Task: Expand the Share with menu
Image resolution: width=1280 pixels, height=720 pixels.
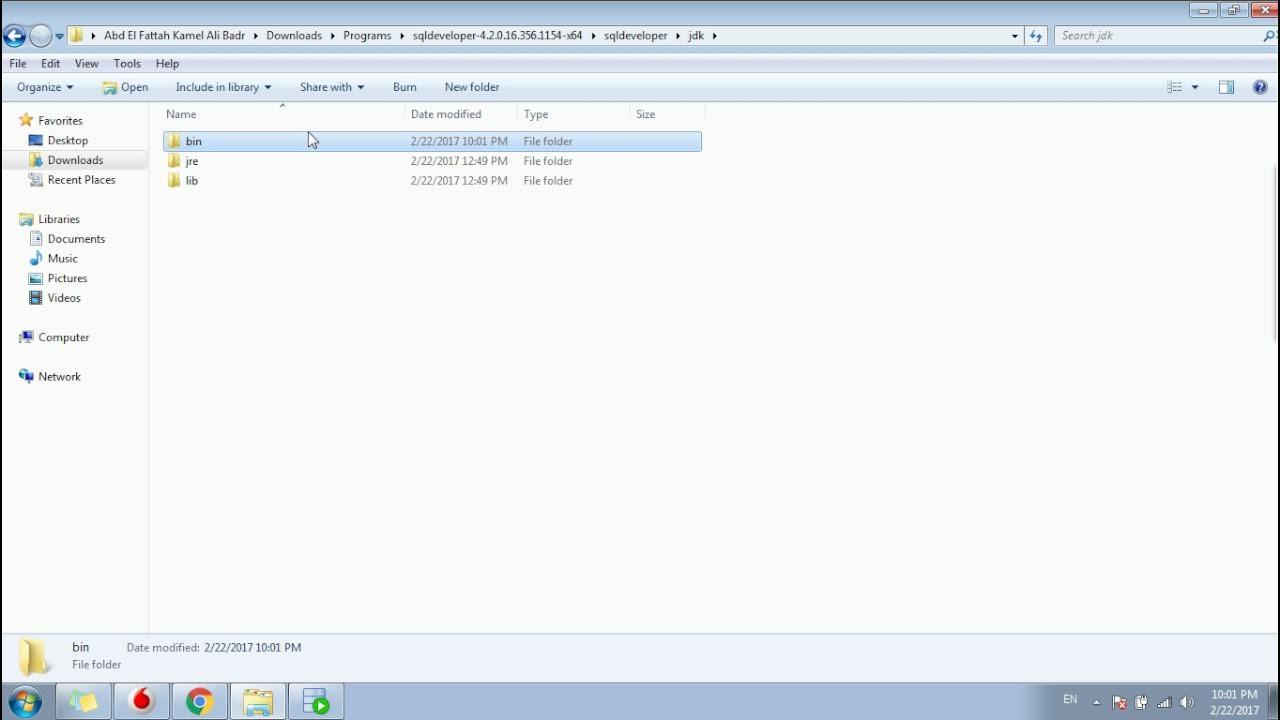Action: click(332, 87)
